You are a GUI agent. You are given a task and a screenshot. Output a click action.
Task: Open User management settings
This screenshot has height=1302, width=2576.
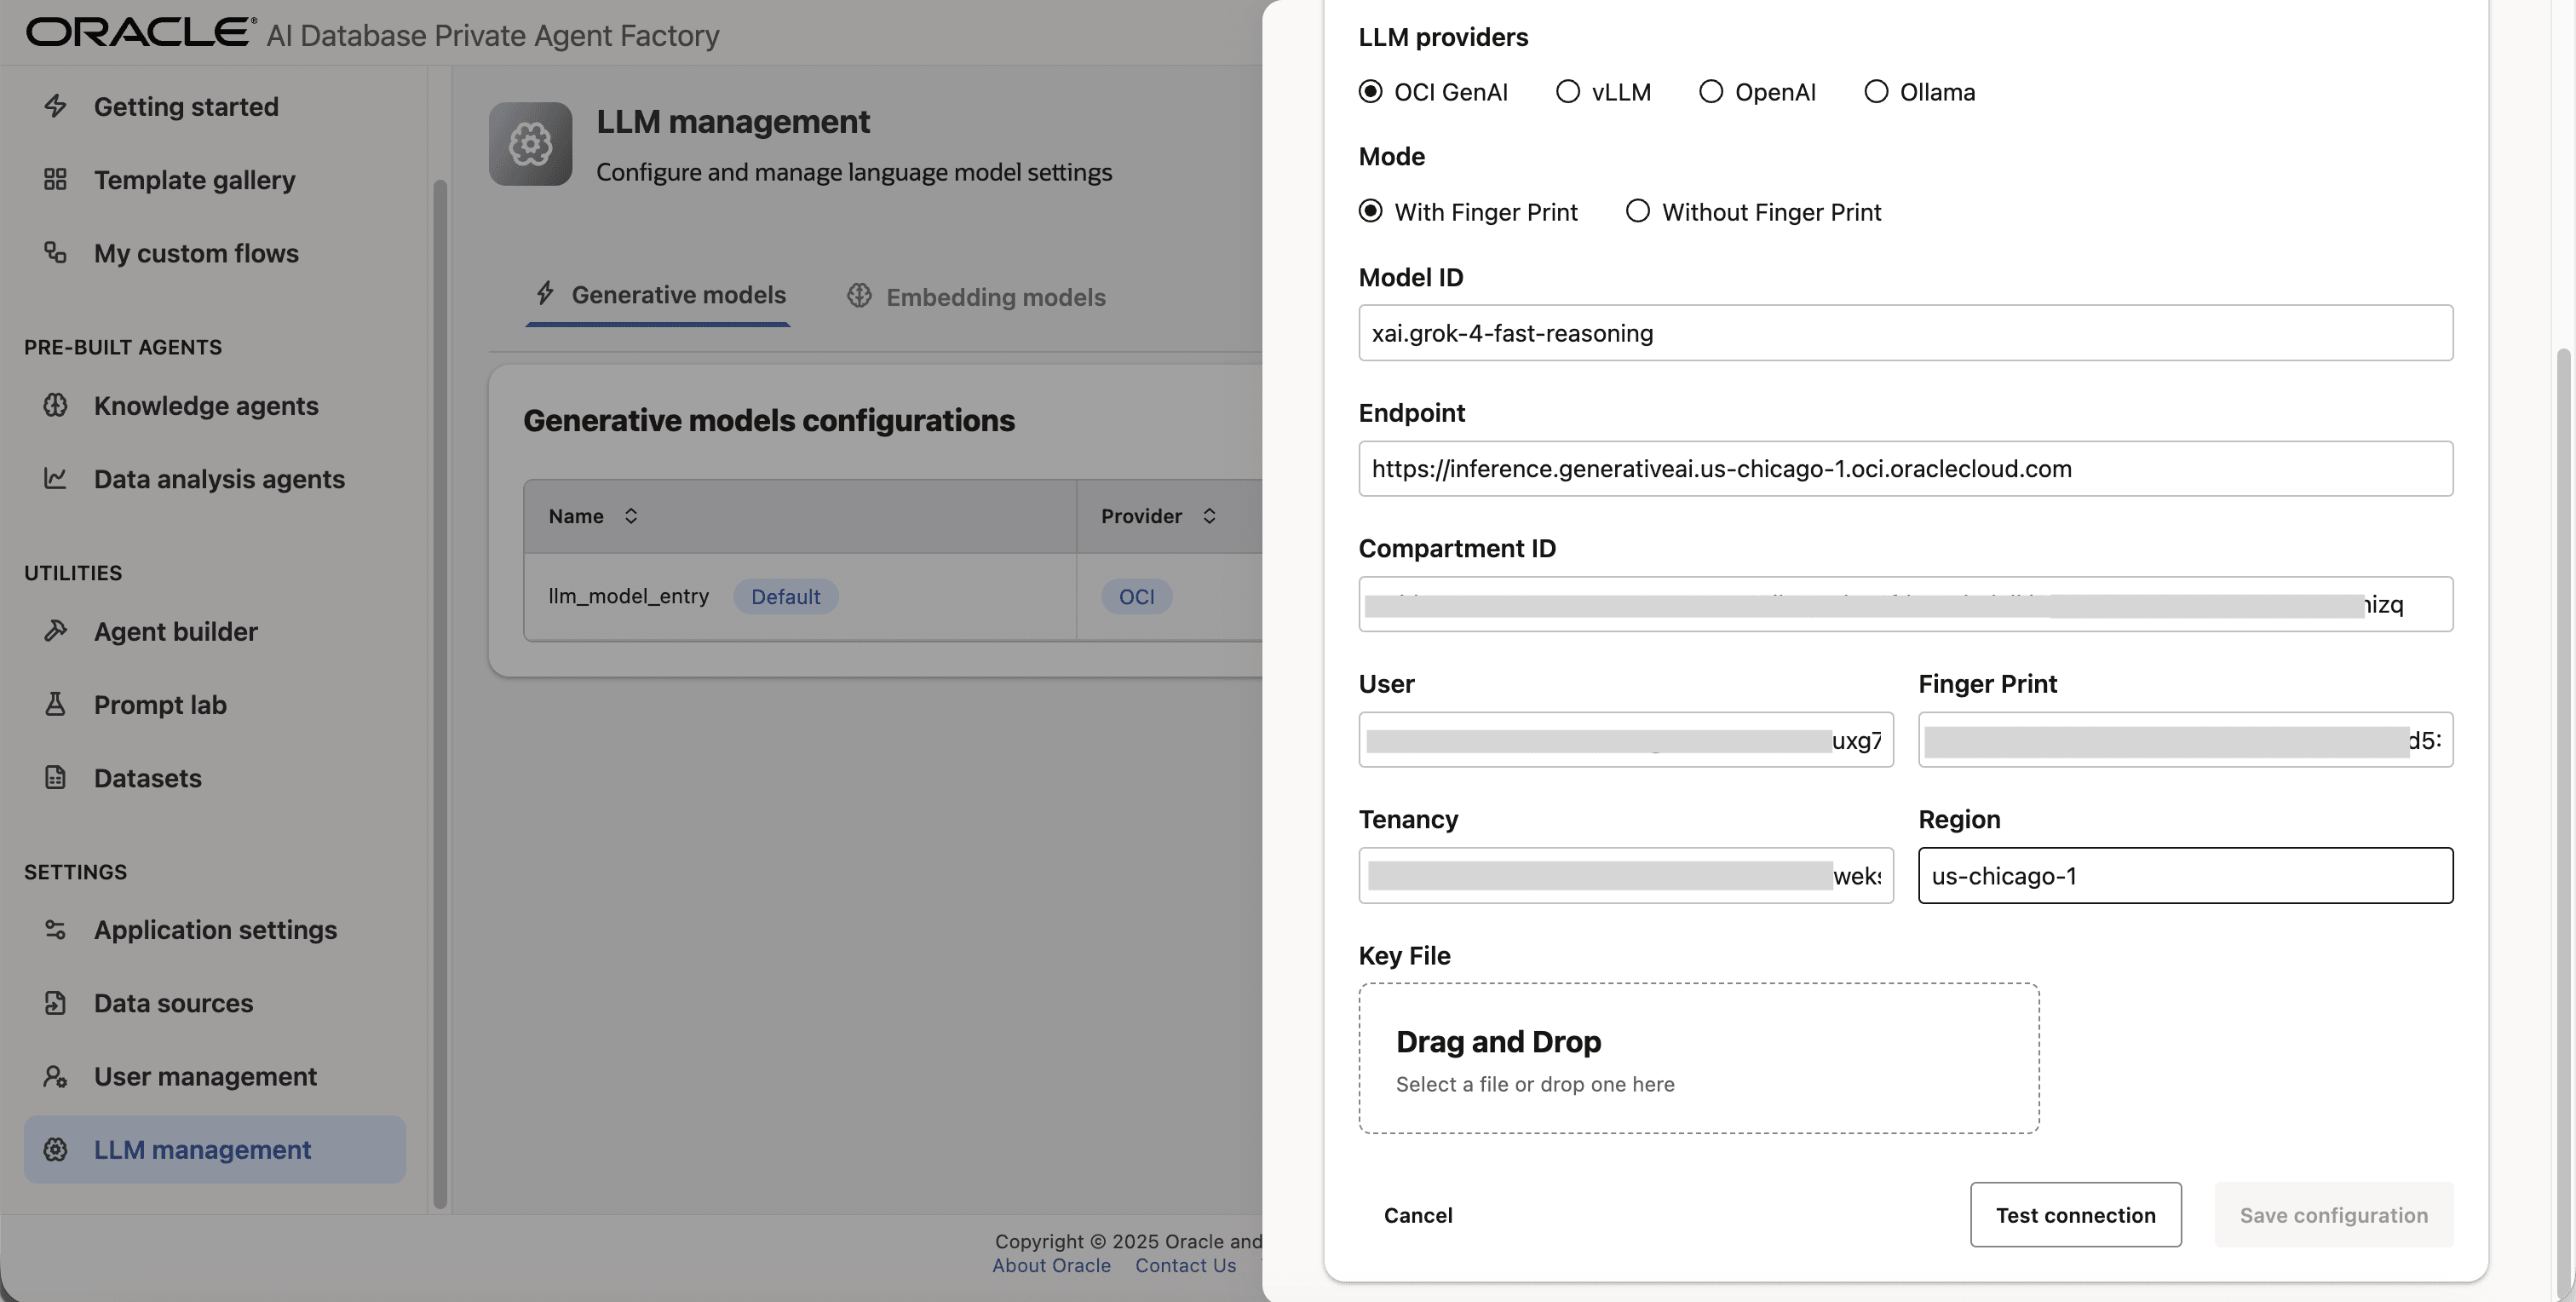(204, 1076)
